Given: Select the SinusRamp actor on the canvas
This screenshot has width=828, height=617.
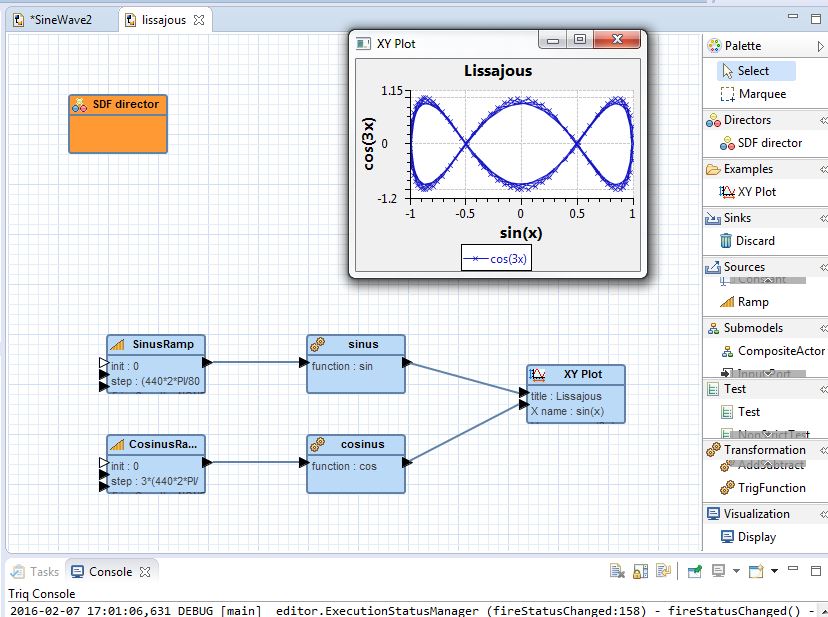Looking at the screenshot, I should pyautogui.click(x=156, y=364).
